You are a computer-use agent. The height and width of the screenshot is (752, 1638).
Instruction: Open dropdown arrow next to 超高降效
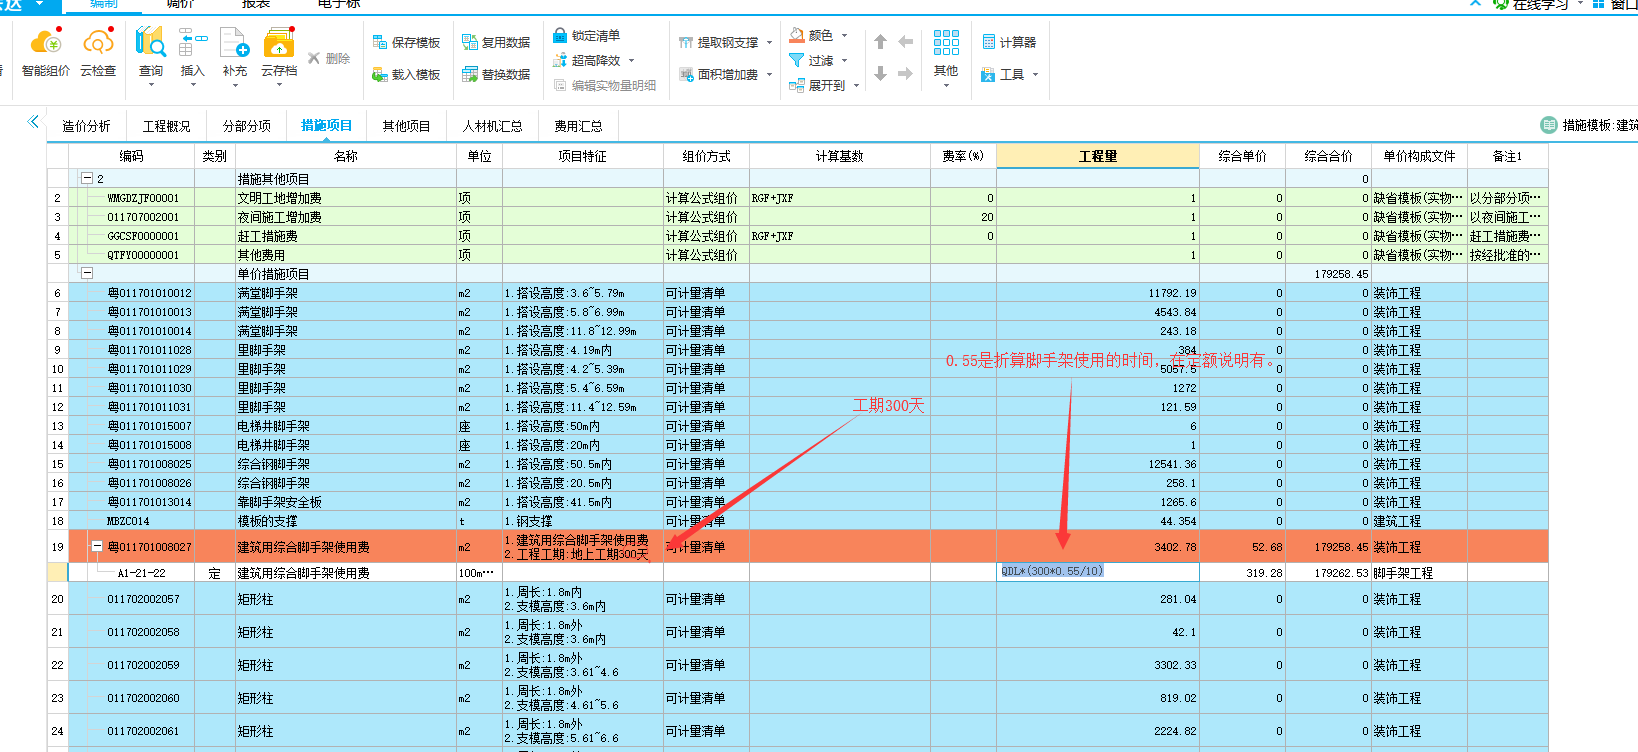[631, 61]
